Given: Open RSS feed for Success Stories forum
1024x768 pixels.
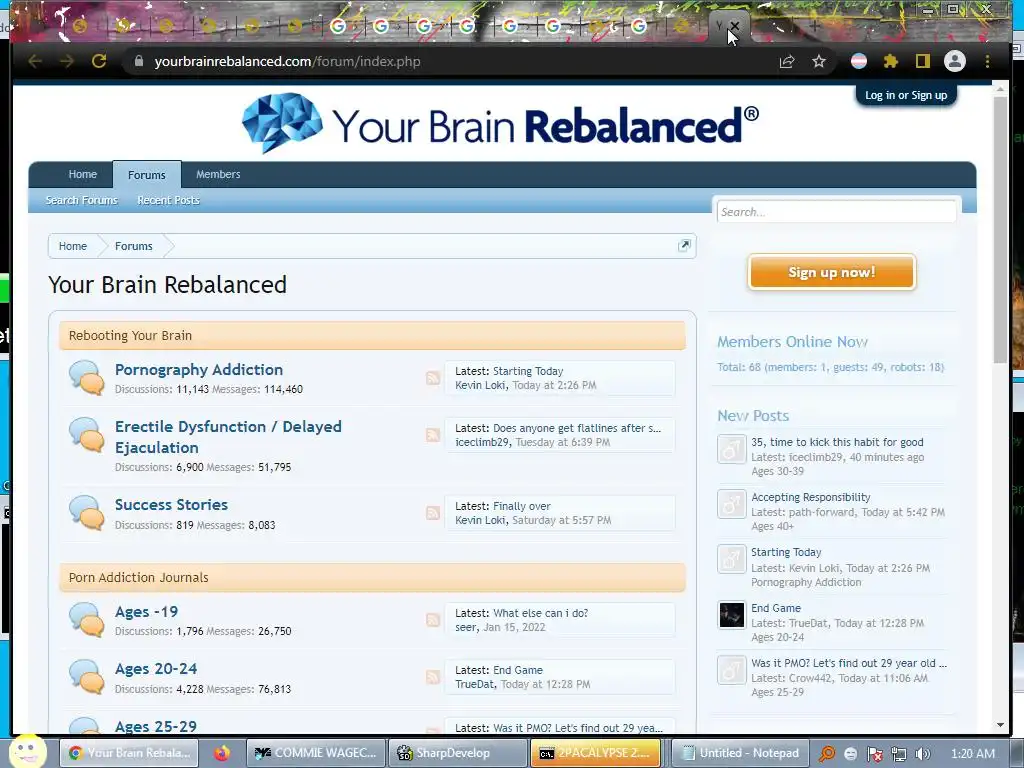Looking at the screenshot, I should click(432, 513).
